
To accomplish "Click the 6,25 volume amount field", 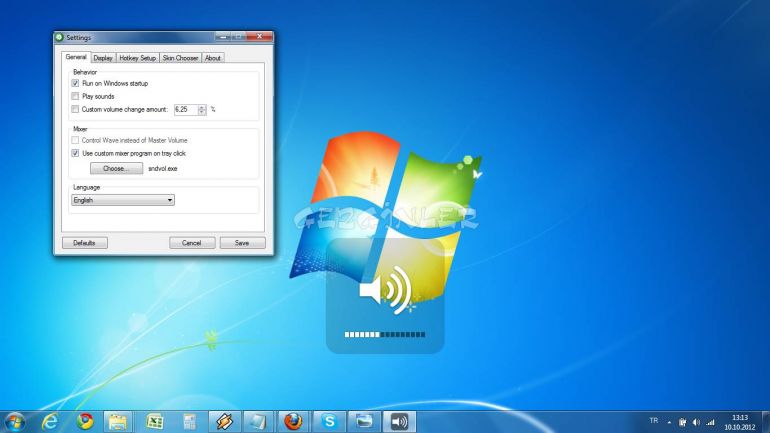I will click(x=186, y=109).
